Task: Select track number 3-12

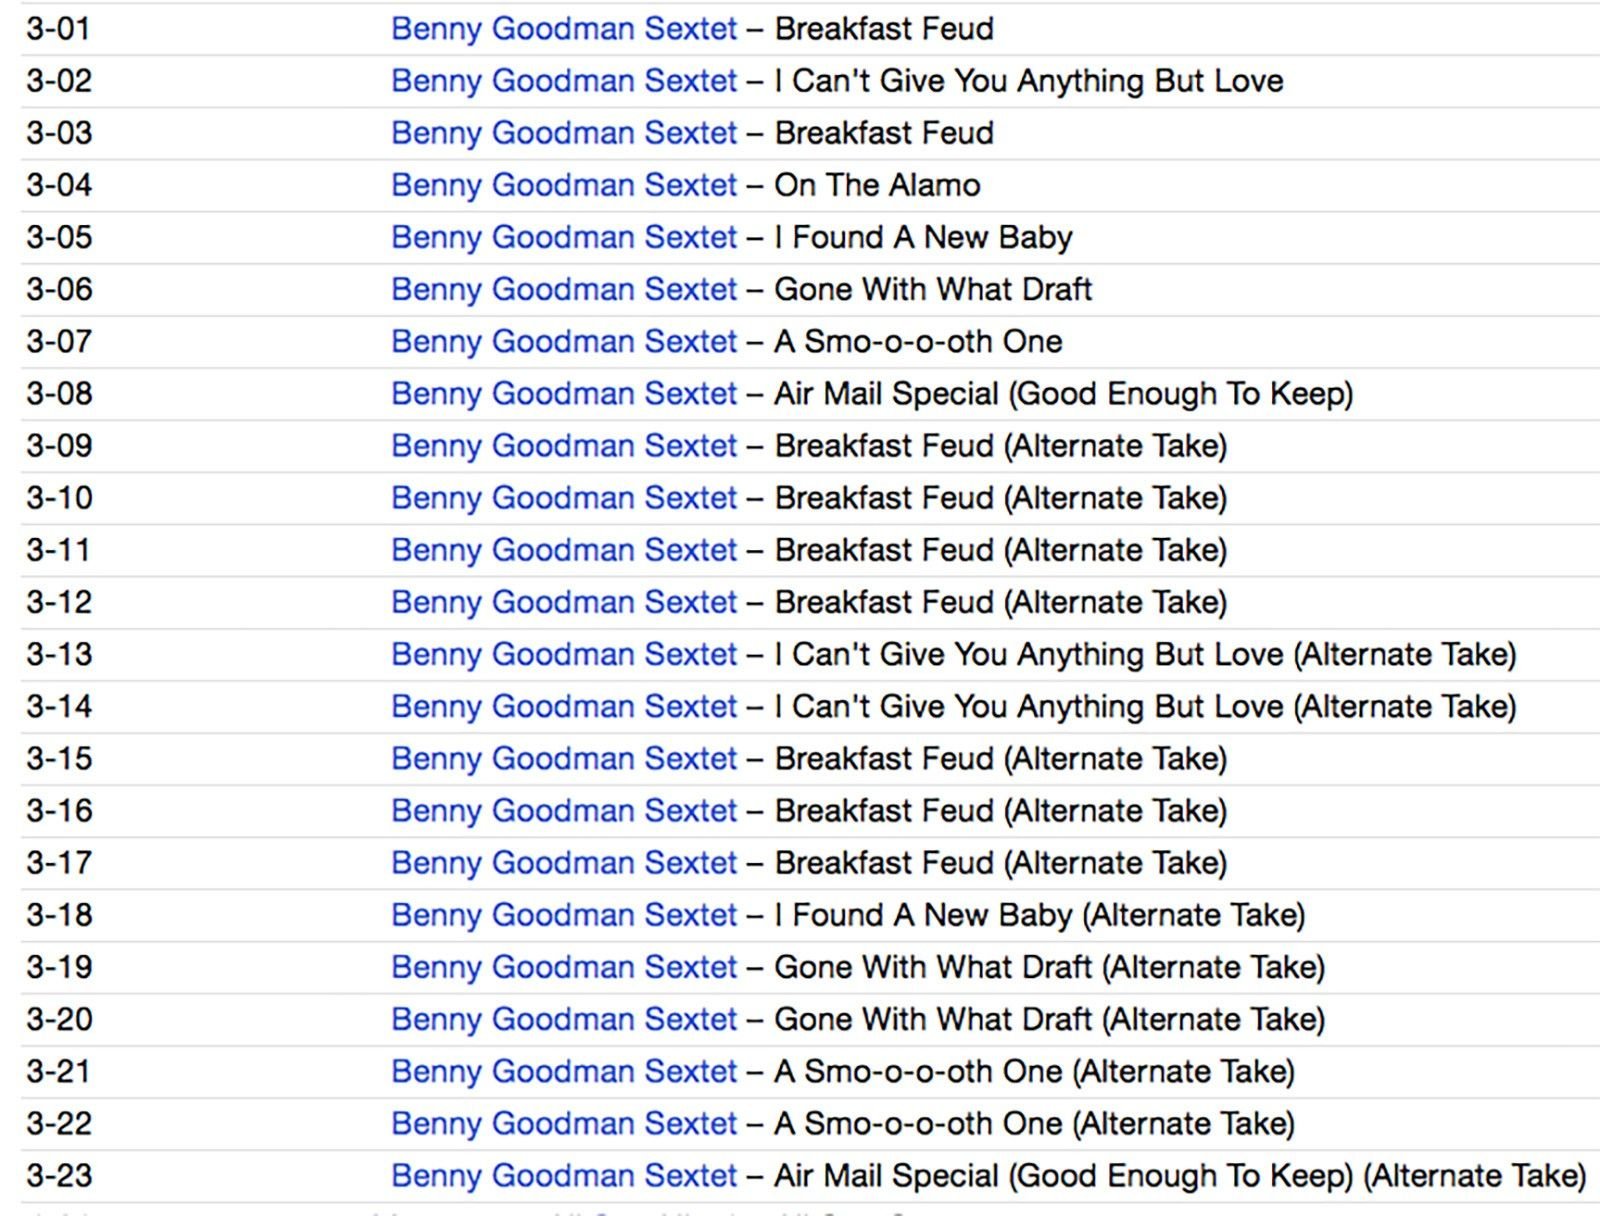Action: click(59, 603)
